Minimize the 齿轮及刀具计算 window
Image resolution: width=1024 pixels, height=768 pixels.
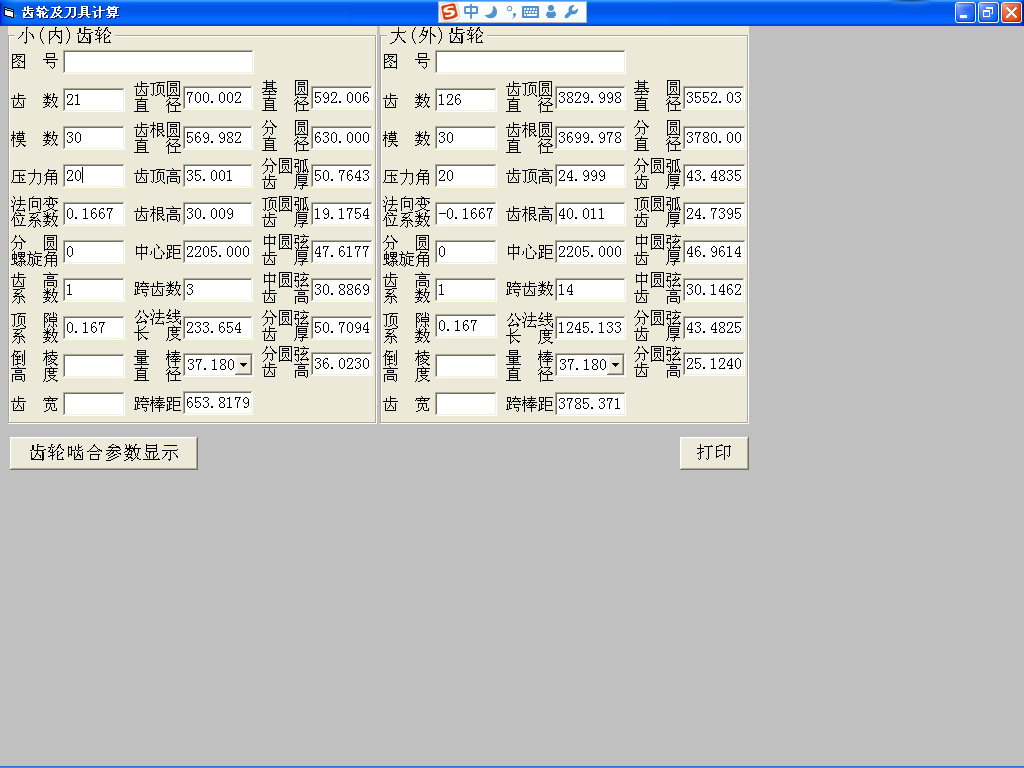pyautogui.click(x=965, y=12)
